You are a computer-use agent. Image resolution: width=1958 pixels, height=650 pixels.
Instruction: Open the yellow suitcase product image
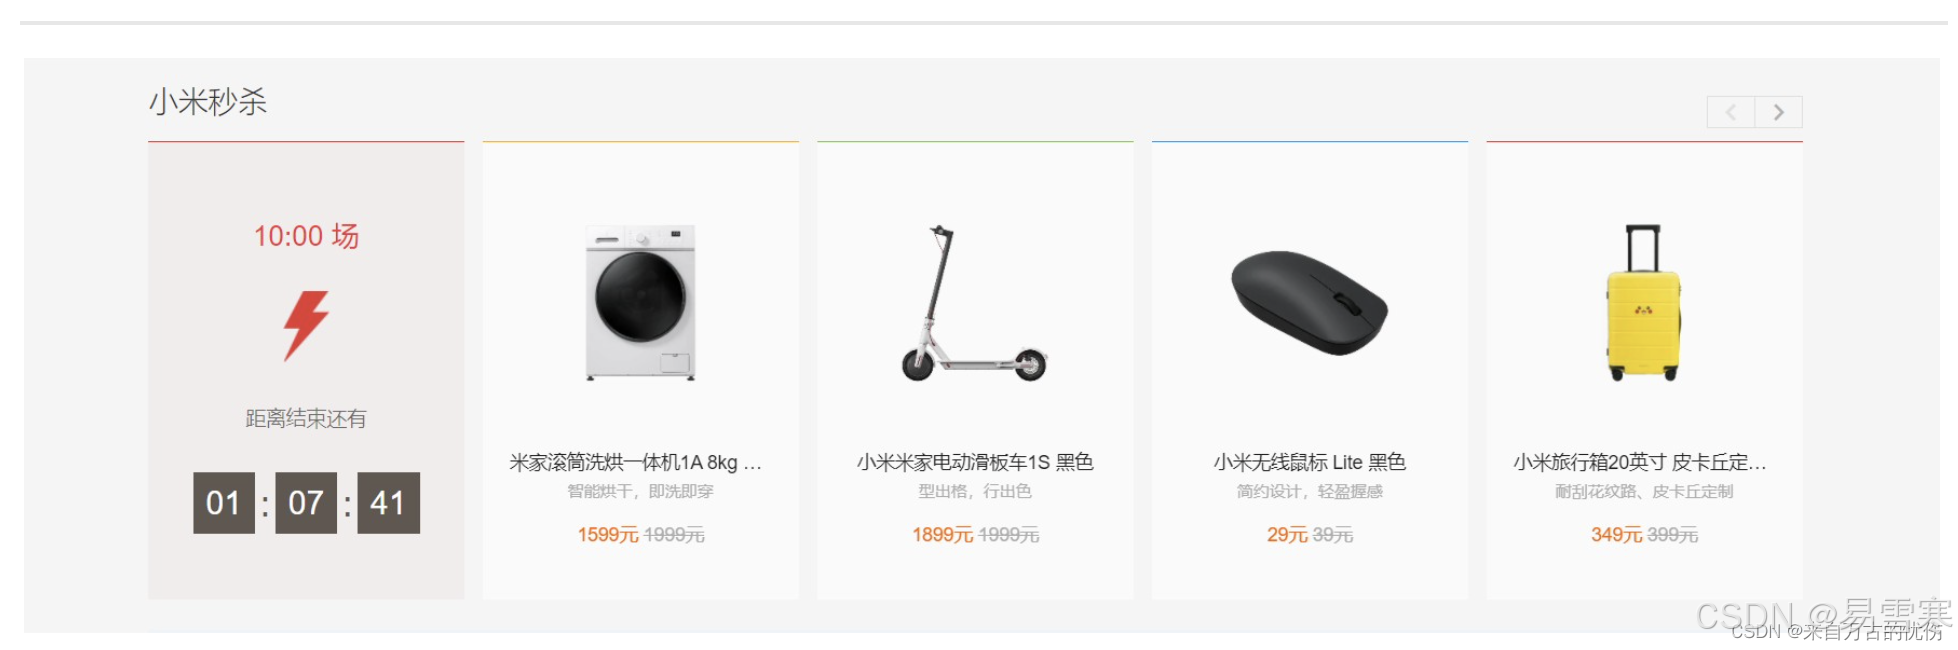1644,303
